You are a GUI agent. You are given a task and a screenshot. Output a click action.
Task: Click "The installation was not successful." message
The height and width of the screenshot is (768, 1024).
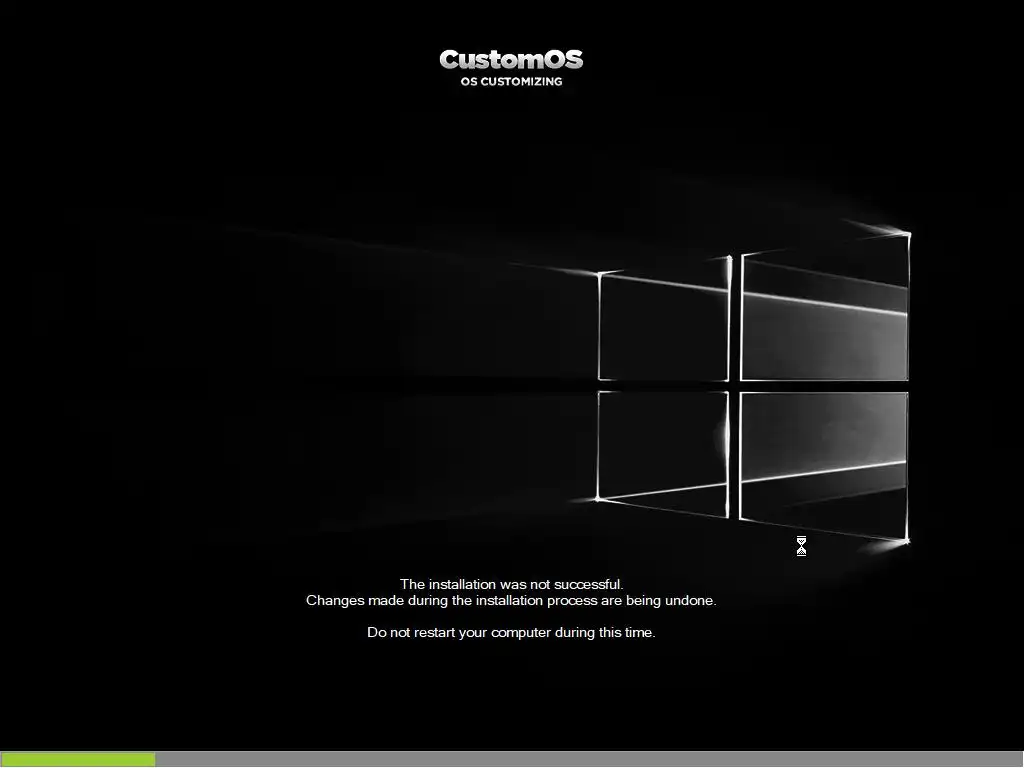[511, 584]
